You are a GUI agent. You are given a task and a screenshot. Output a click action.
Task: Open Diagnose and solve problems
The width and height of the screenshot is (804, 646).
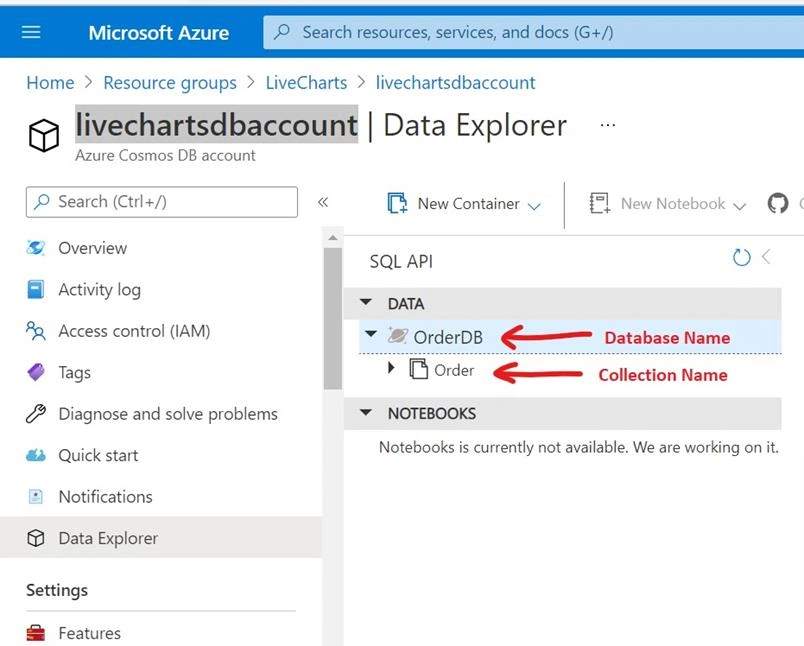pyautogui.click(x=168, y=414)
